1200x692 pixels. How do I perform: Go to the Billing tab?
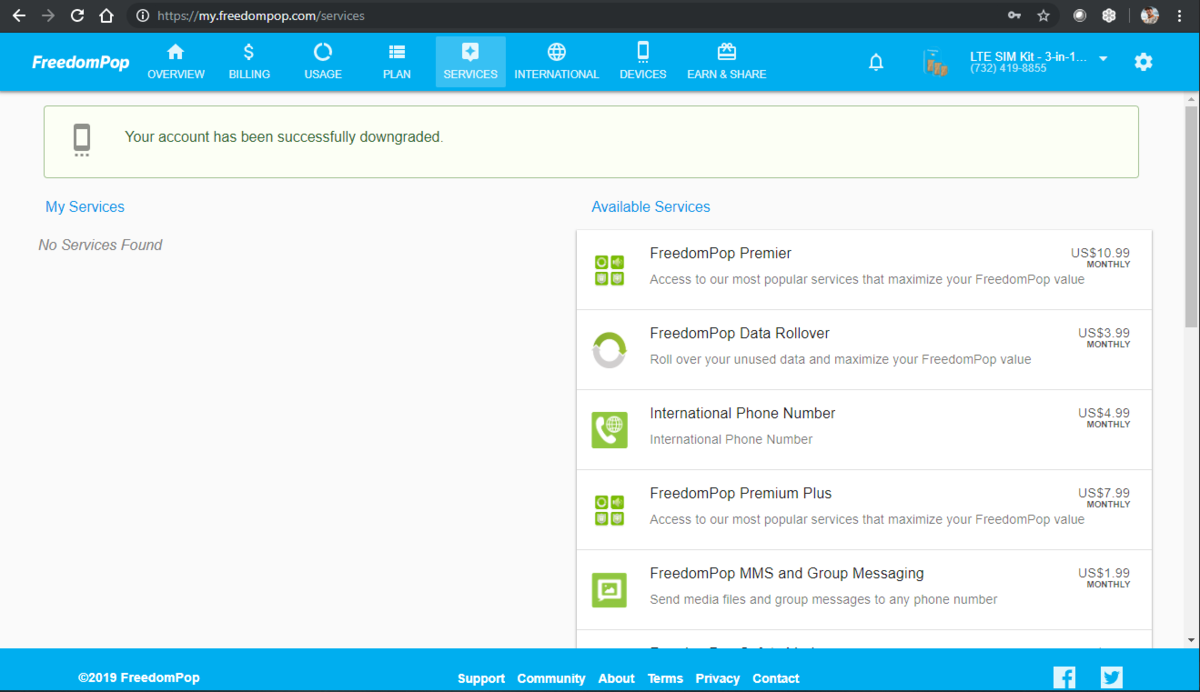(249, 62)
